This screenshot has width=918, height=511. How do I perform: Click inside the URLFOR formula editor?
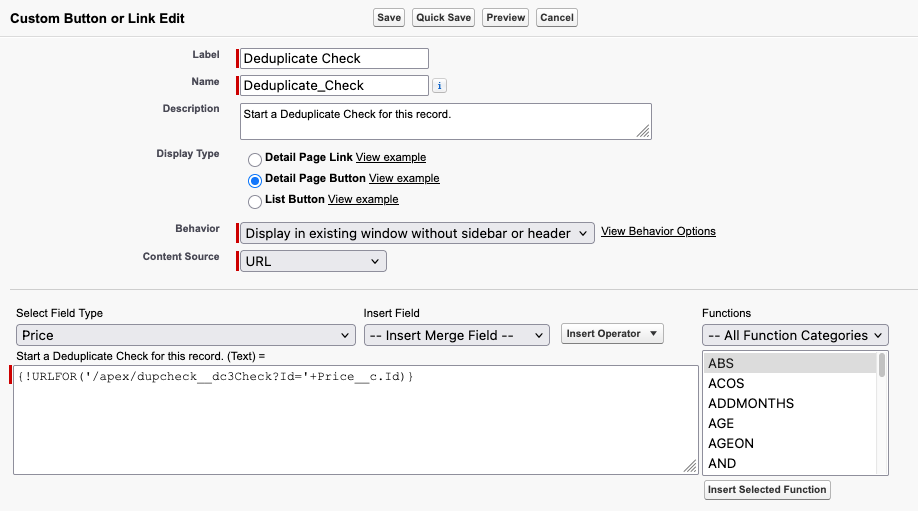click(355, 420)
